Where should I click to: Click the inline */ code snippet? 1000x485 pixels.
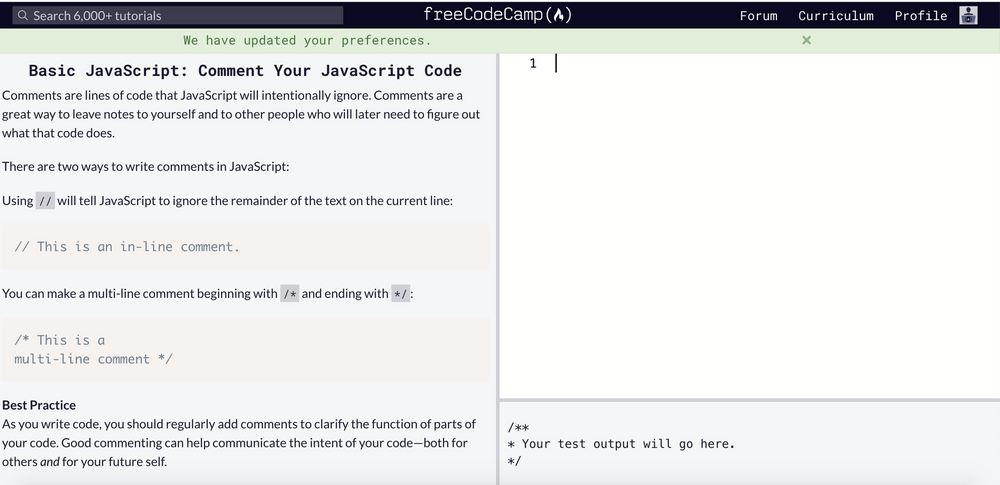tap(400, 294)
